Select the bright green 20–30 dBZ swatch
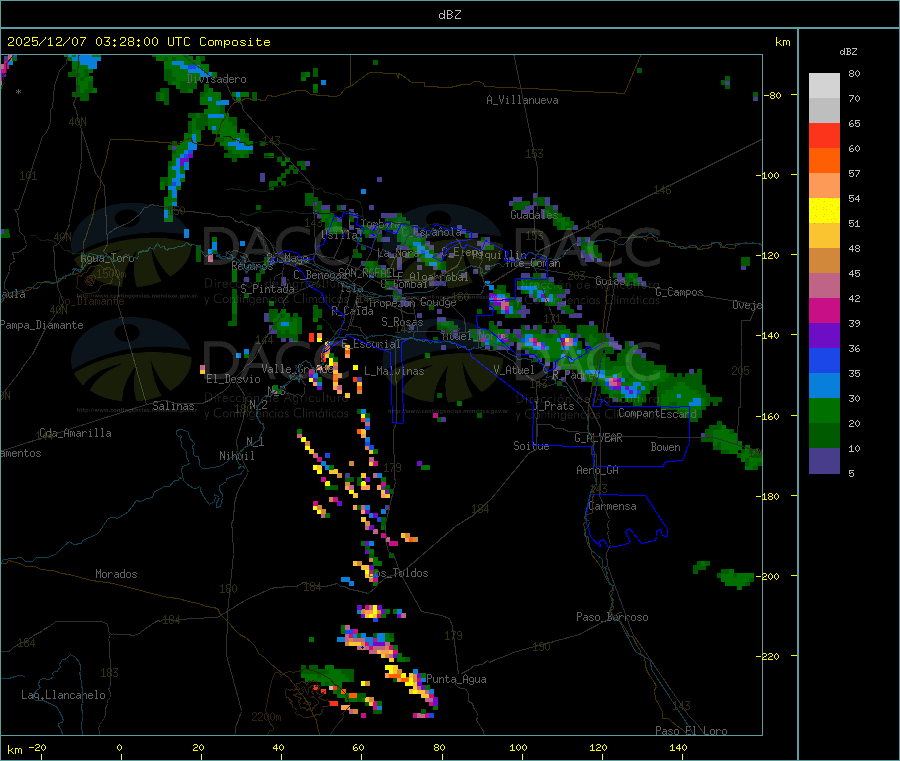The width and height of the screenshot is (900, 761). pos(824,410)
